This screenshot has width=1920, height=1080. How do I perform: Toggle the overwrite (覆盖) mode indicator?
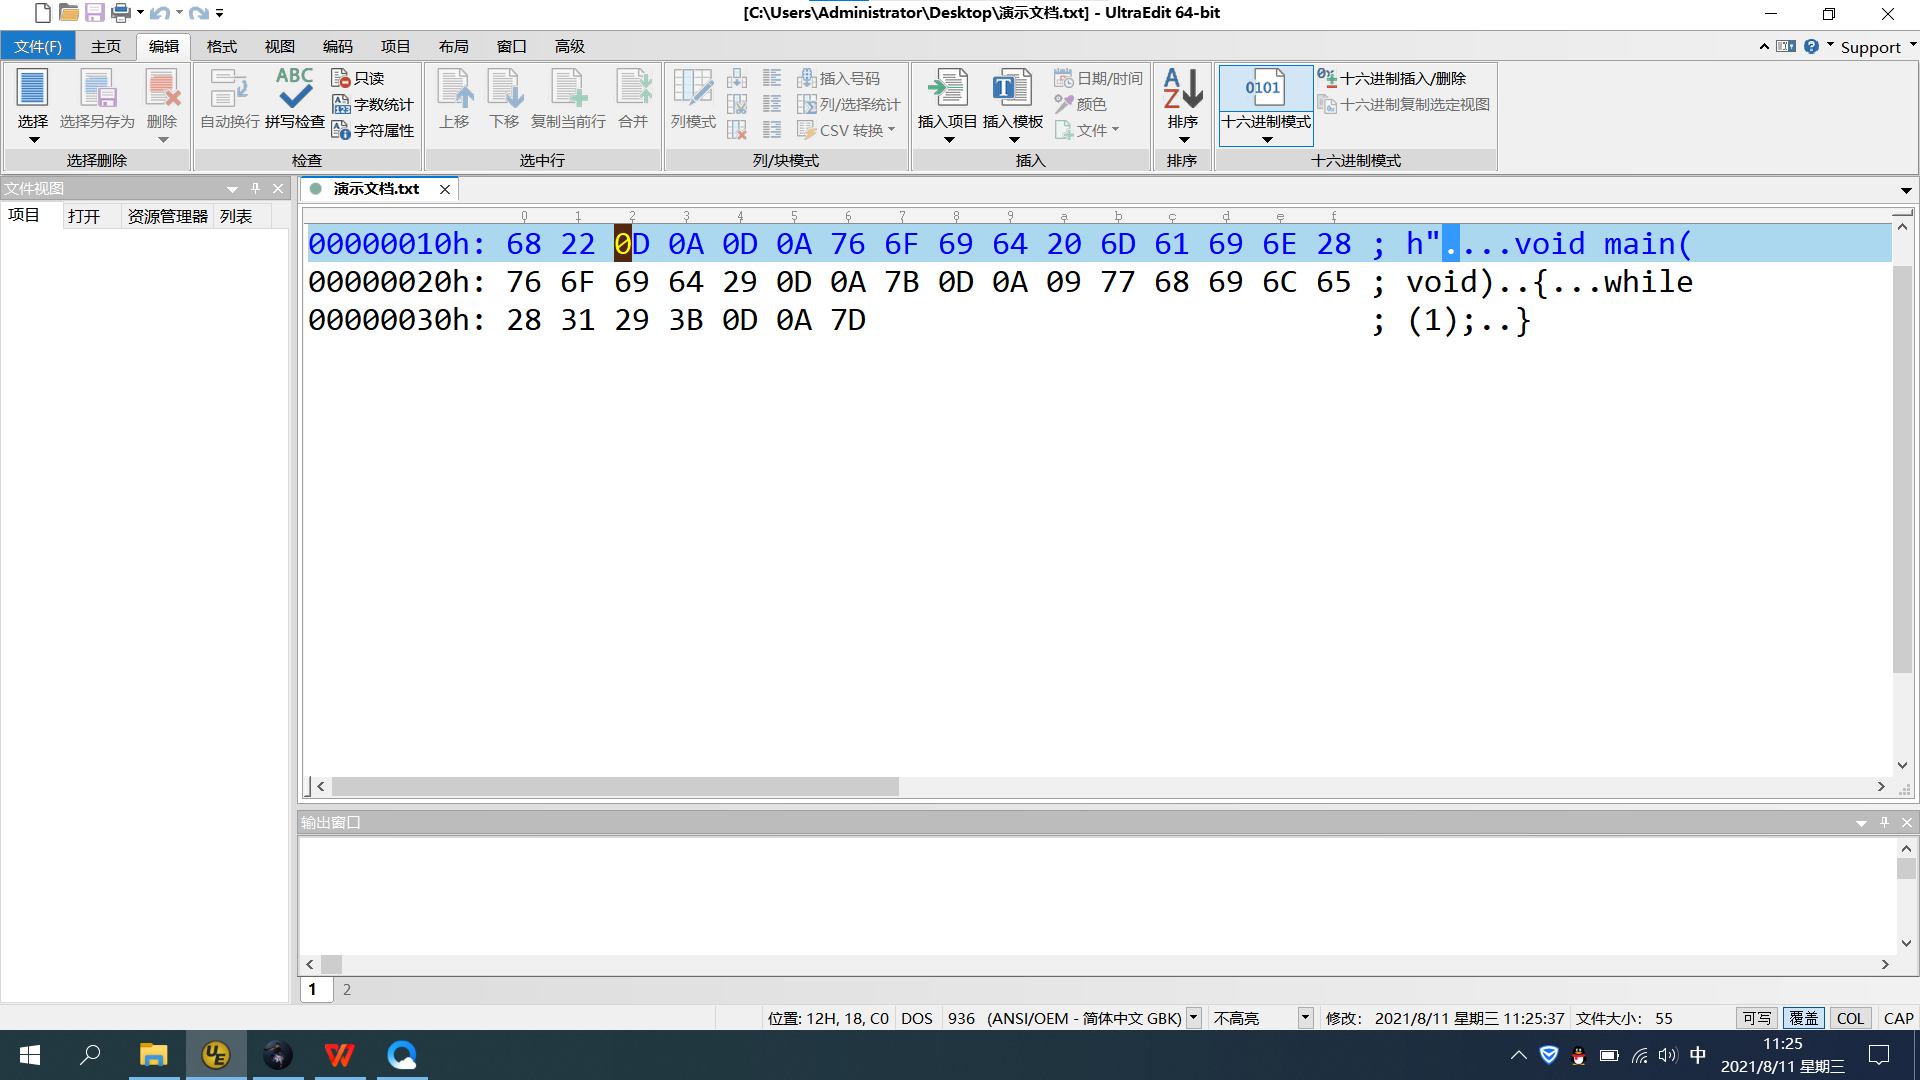1804,1018
